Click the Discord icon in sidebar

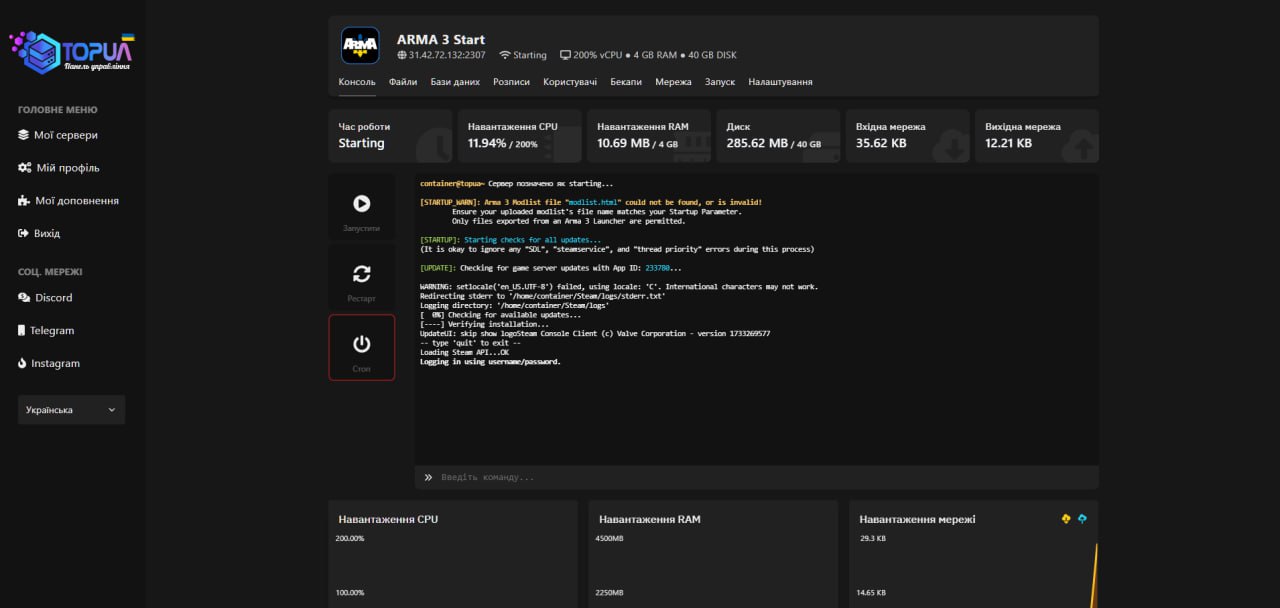pos(24,298)
